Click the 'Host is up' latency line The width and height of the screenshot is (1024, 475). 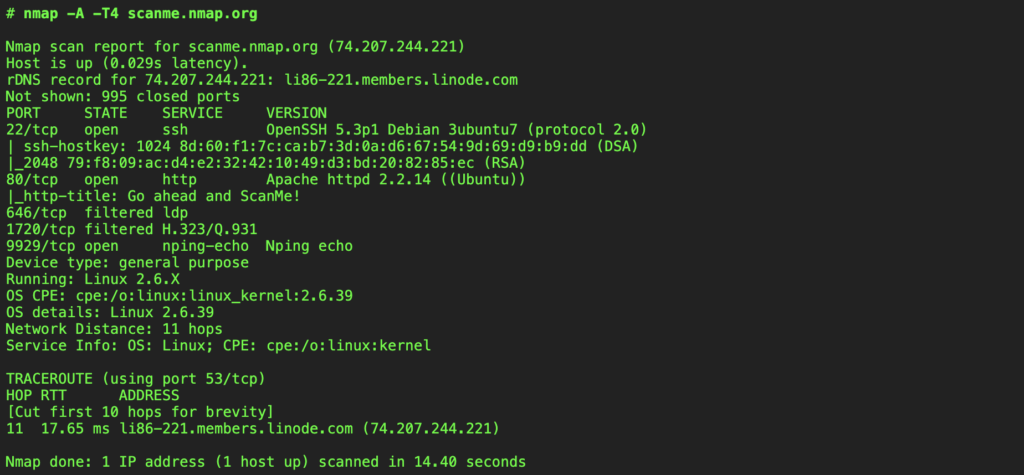(x=125, y=63)
